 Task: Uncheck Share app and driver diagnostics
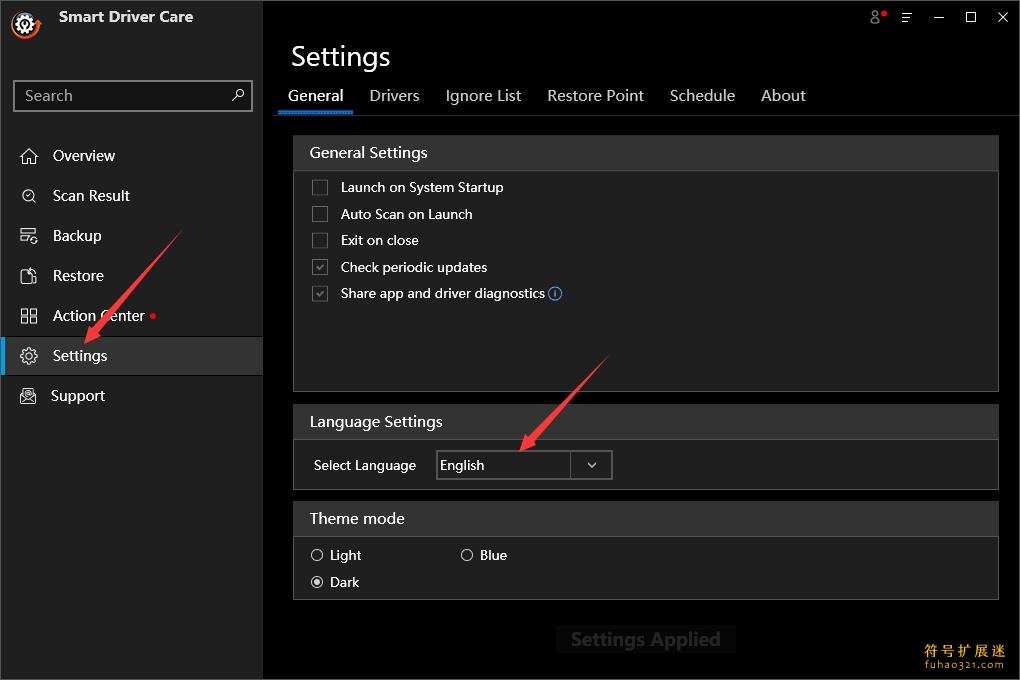pyautogui.click(x=320, y=293)
